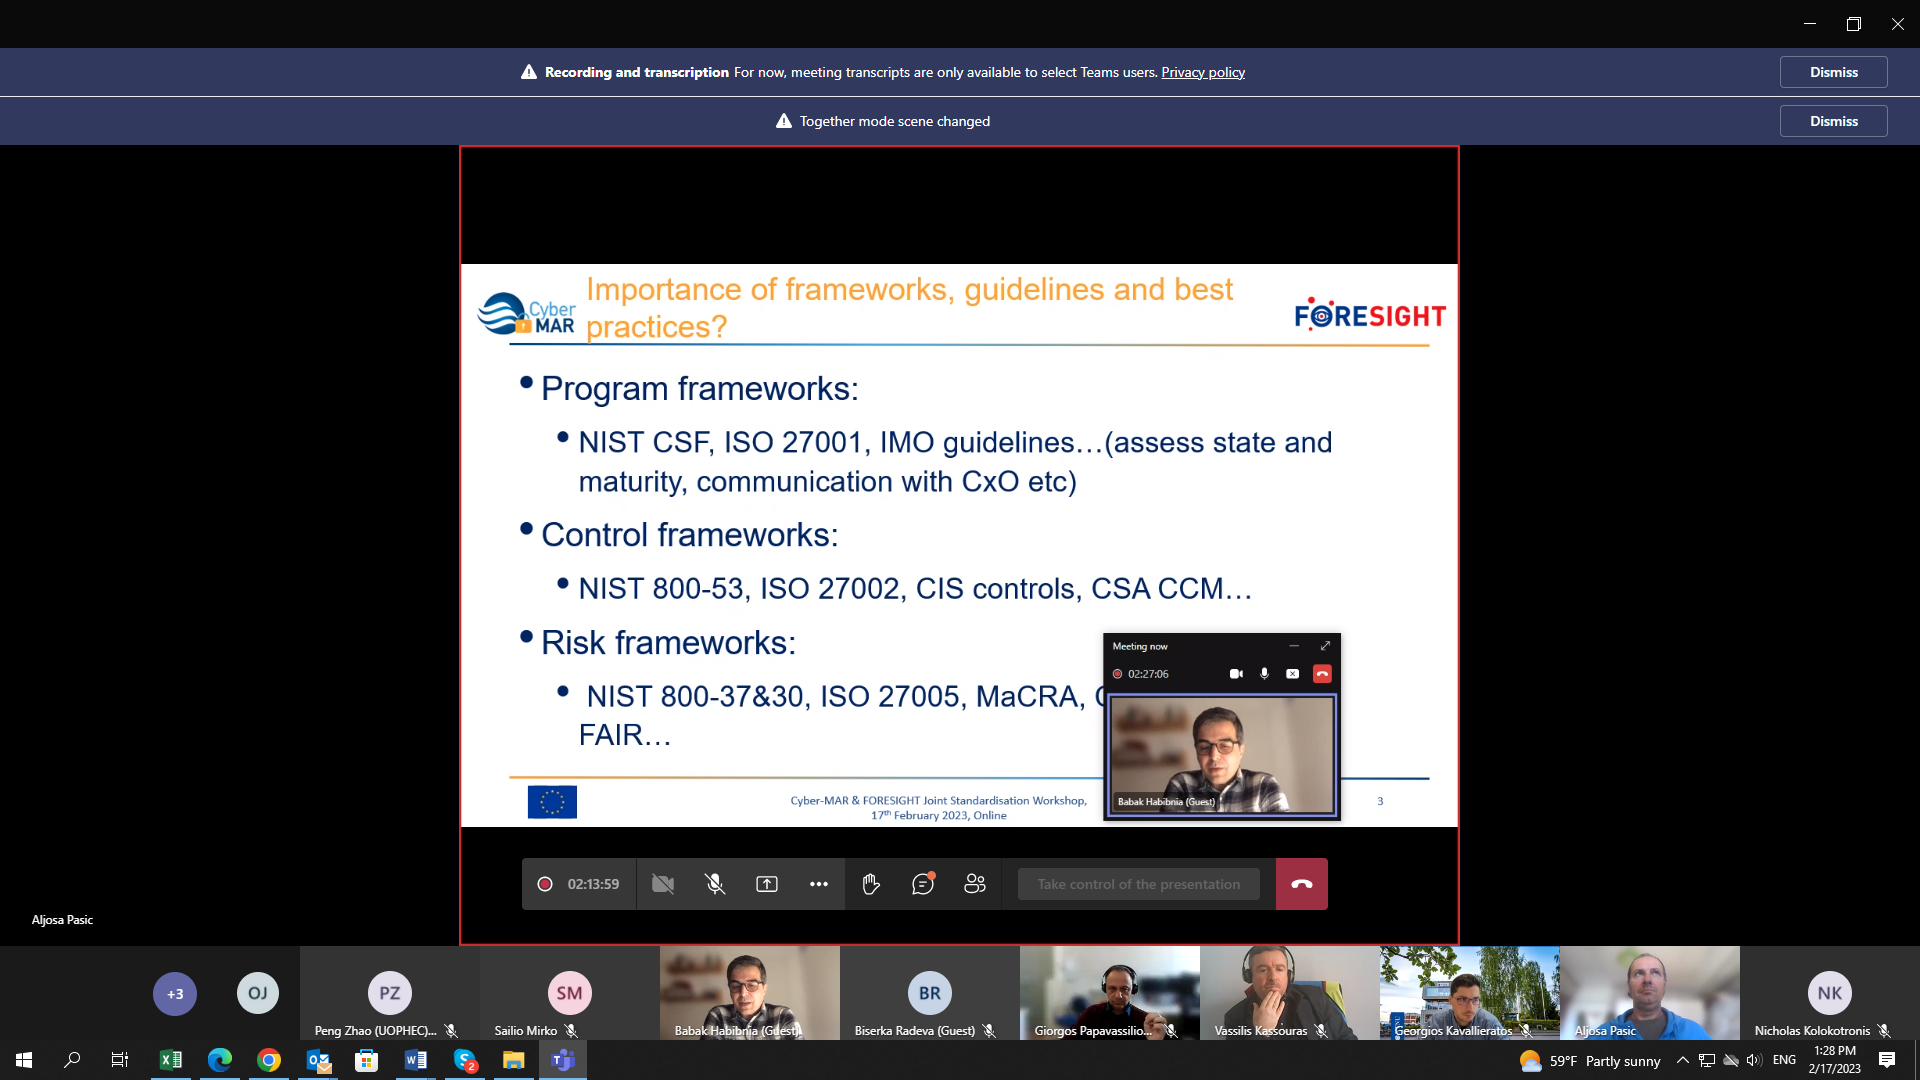Click the raise hand icon

coord(870,884)
